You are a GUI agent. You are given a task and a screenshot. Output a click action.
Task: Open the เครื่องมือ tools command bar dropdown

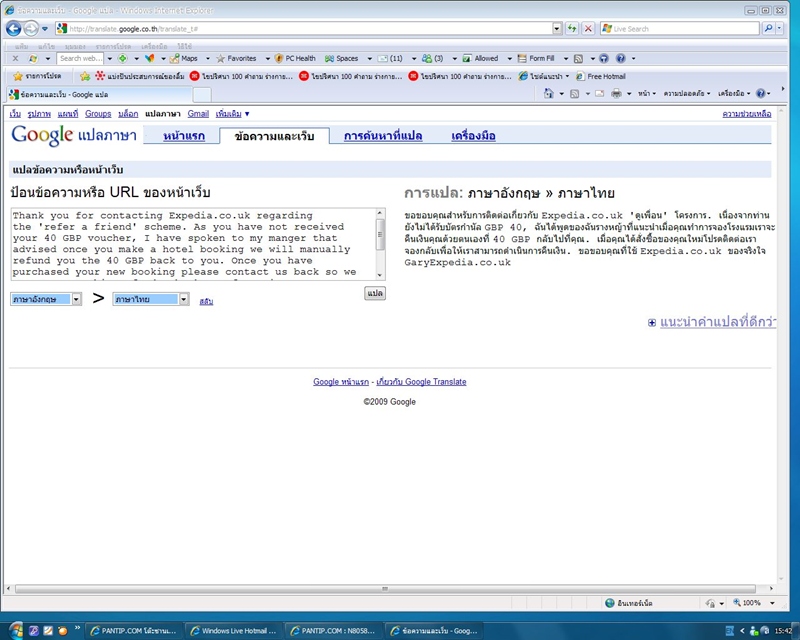[x=734, y=93]
